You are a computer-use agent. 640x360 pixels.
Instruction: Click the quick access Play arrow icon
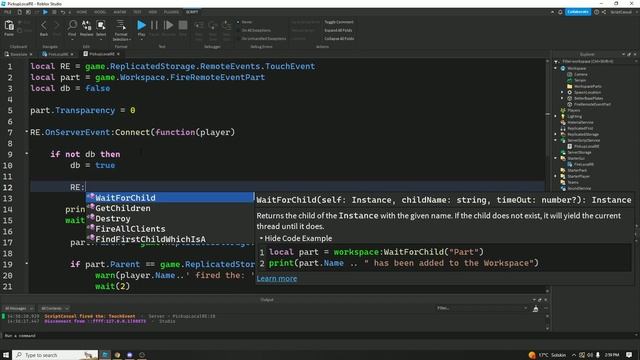[45, 12]
